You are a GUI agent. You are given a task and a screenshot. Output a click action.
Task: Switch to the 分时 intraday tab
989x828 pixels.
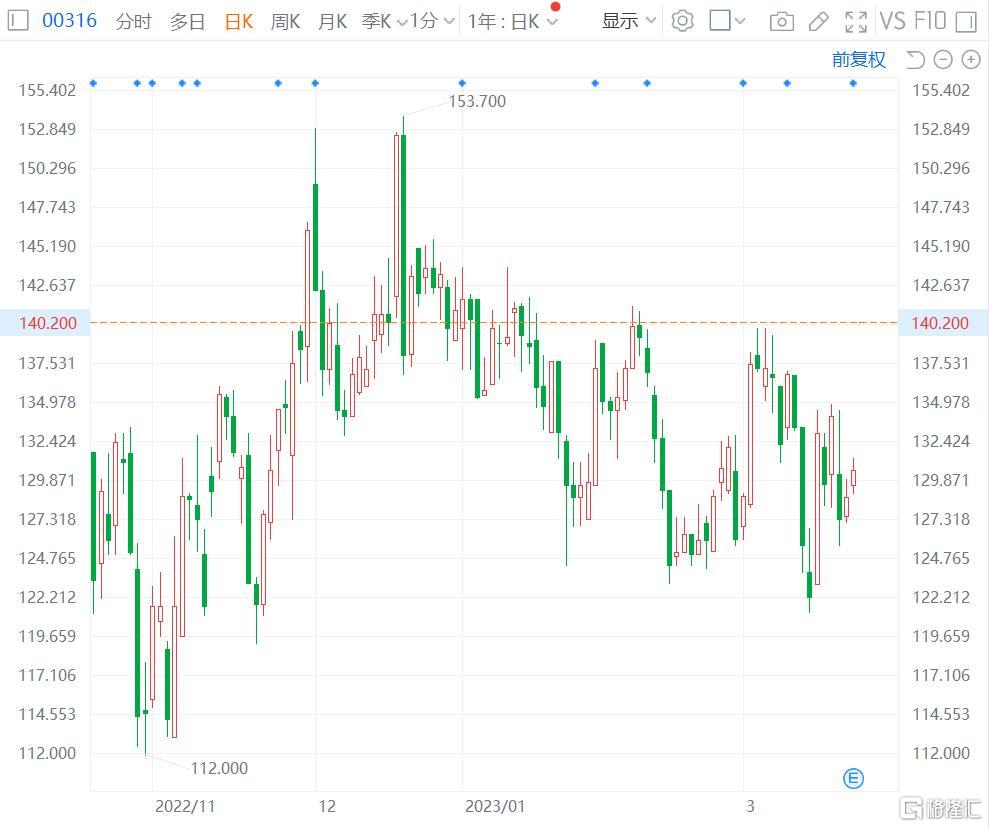(x=134, y=21)
